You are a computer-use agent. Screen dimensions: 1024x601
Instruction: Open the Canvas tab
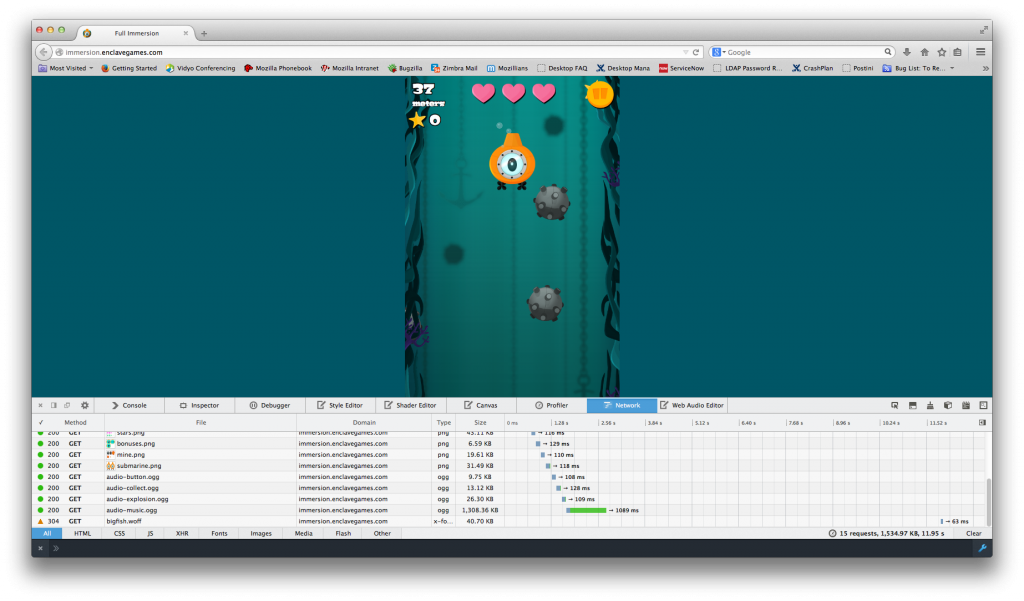[481, 405]
